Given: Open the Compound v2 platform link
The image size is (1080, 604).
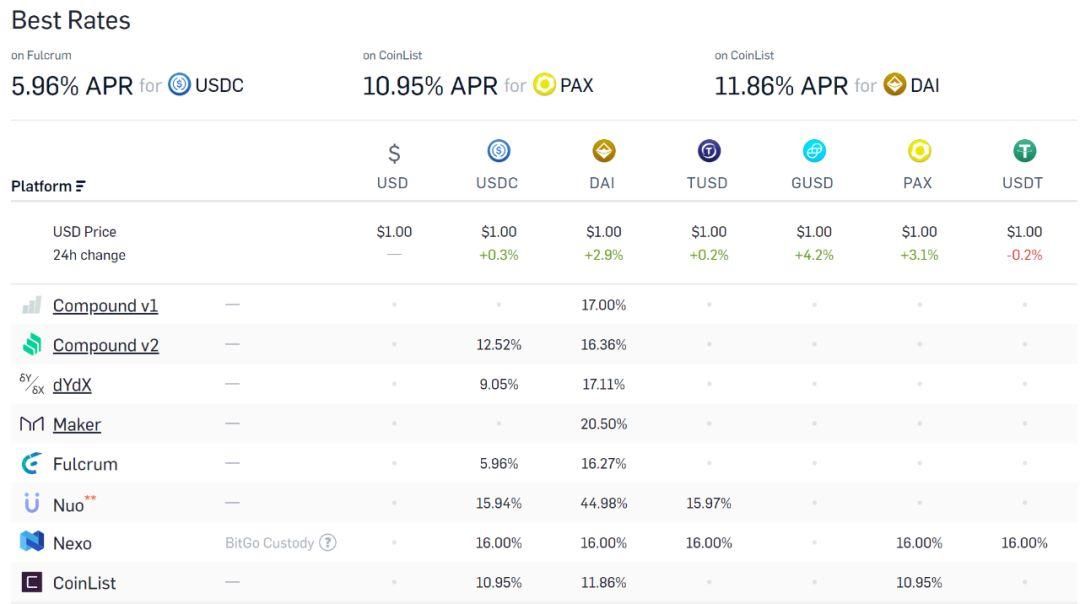Looking at the screenshot, I should coord(106,345).
